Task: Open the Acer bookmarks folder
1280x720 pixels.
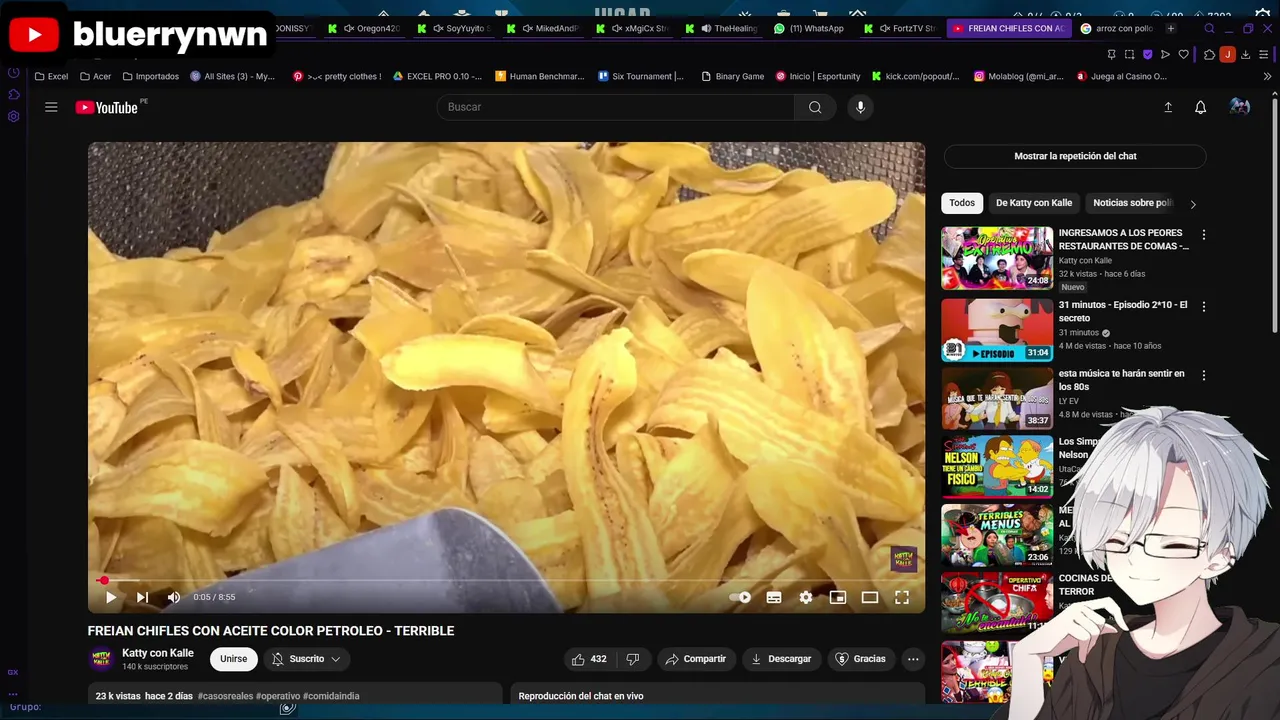Action: (x=95, y=76)
